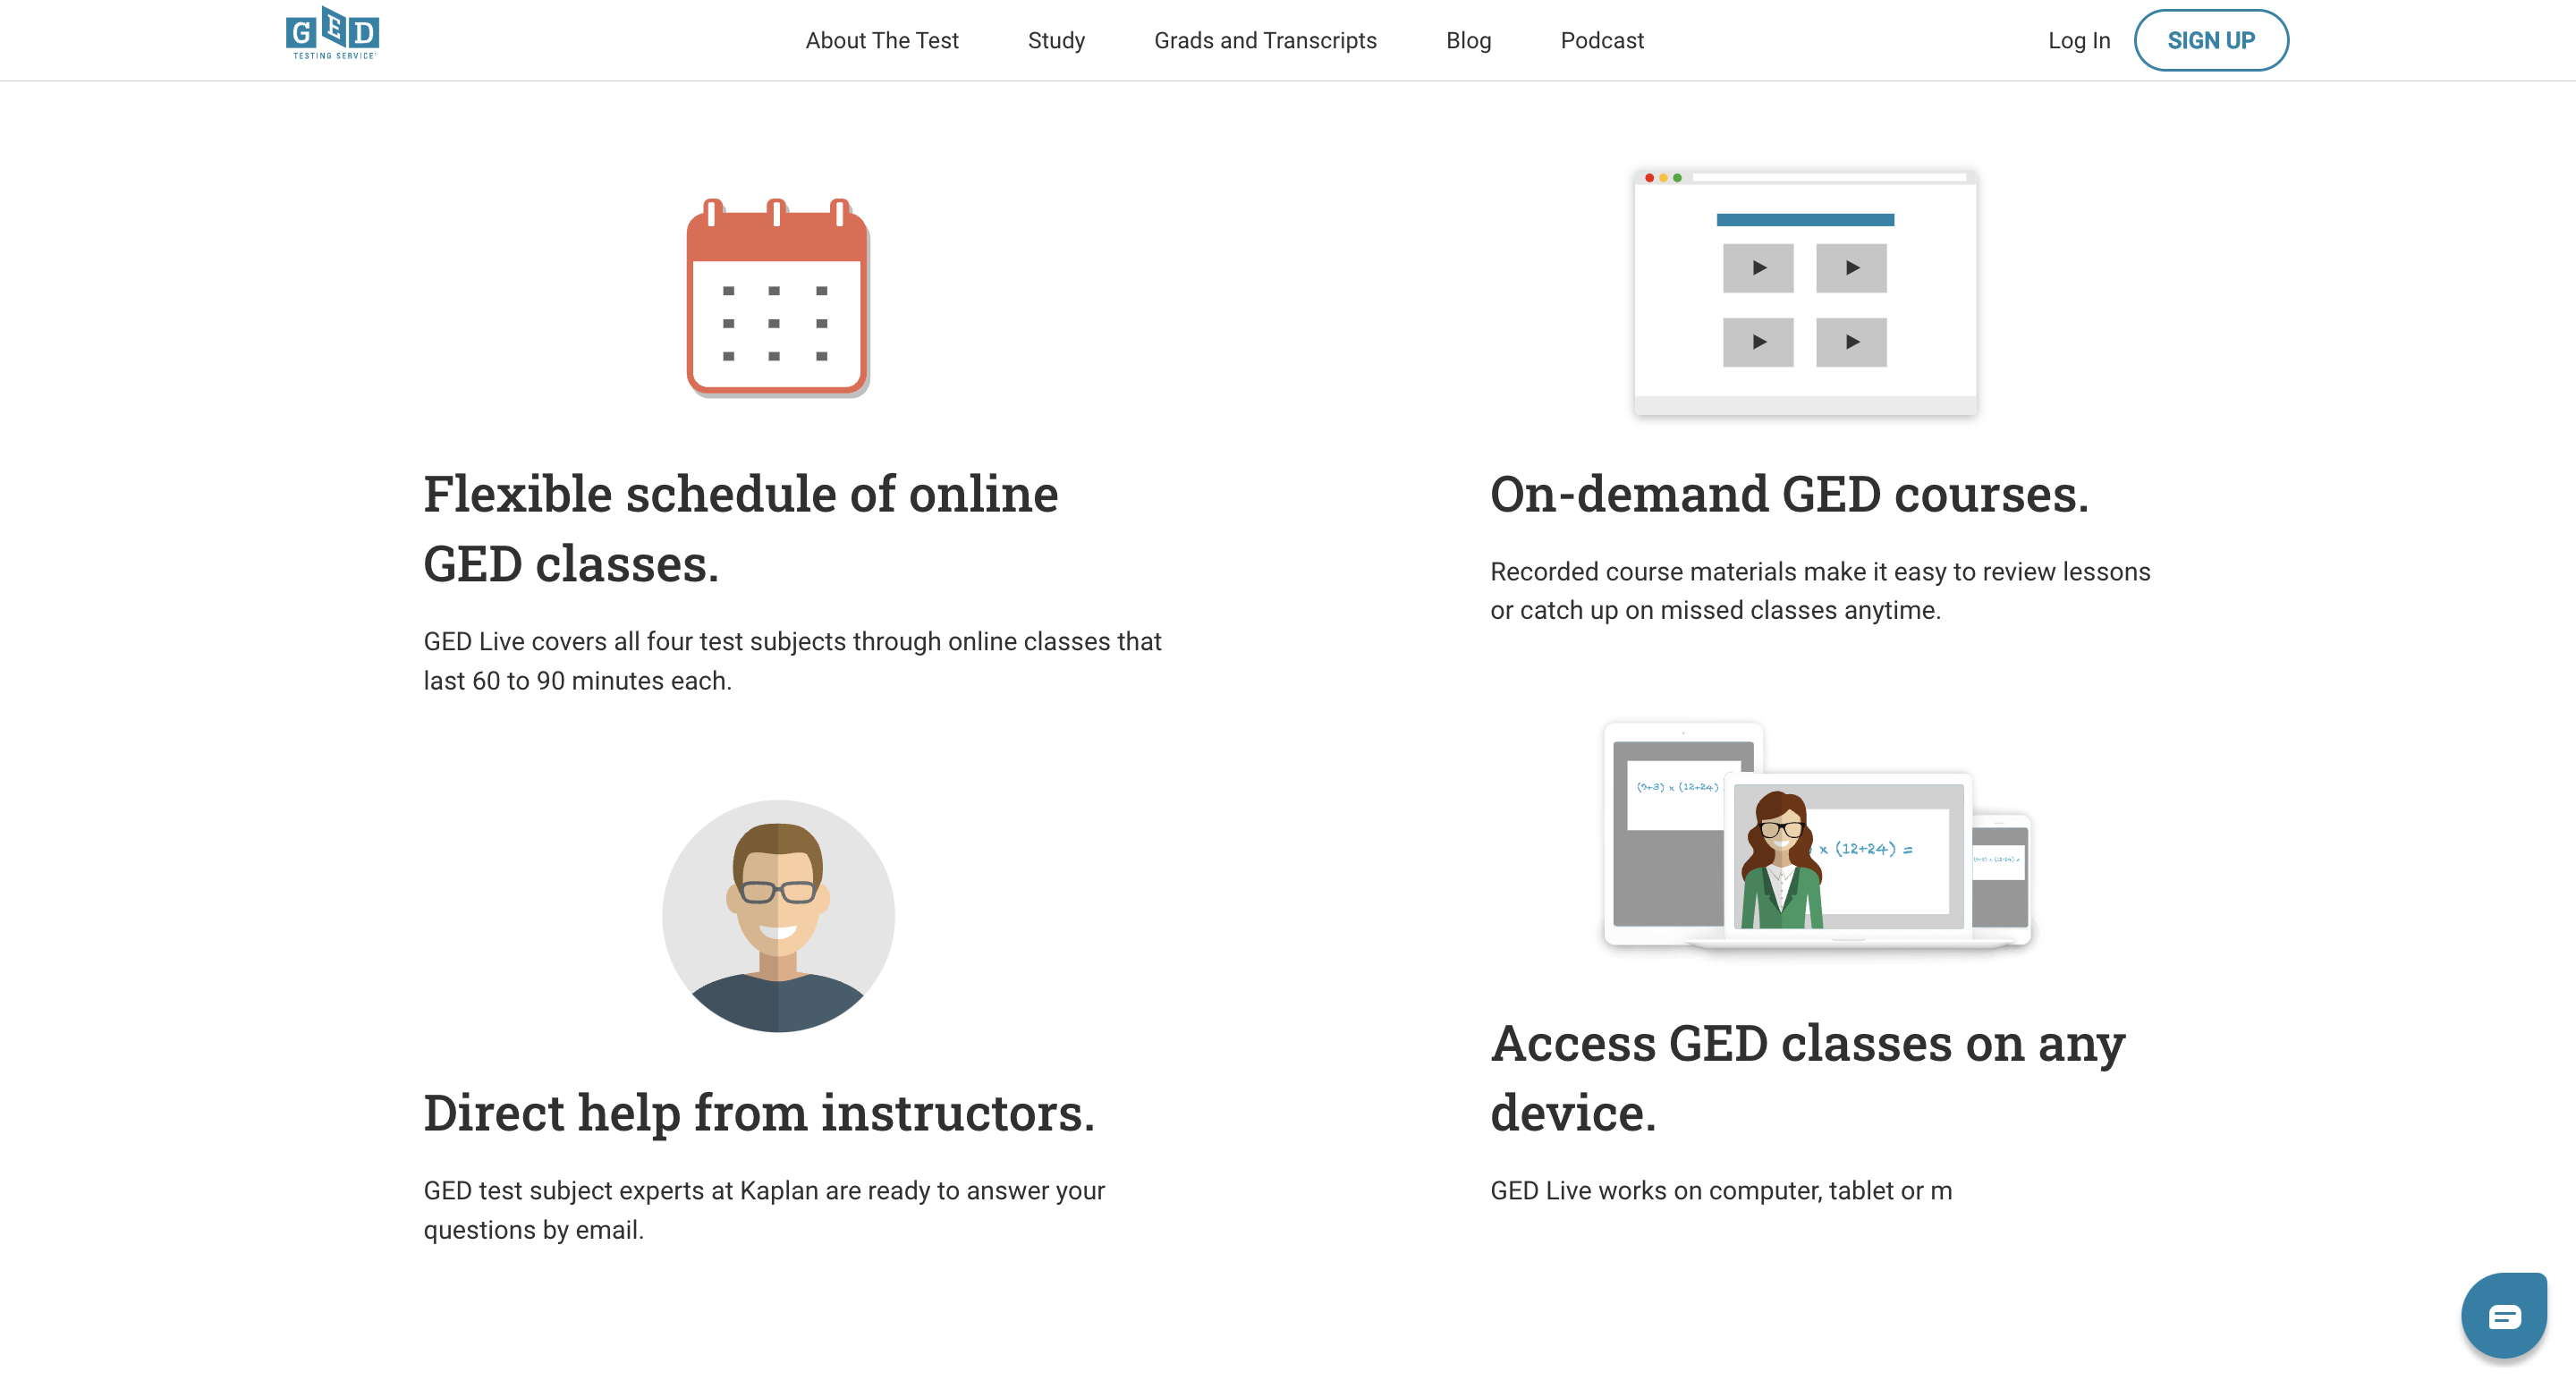The height and width of the screenshot is (1389, 2576).
Task: Click the SIGN UP button
Action: coord(2208,39)
